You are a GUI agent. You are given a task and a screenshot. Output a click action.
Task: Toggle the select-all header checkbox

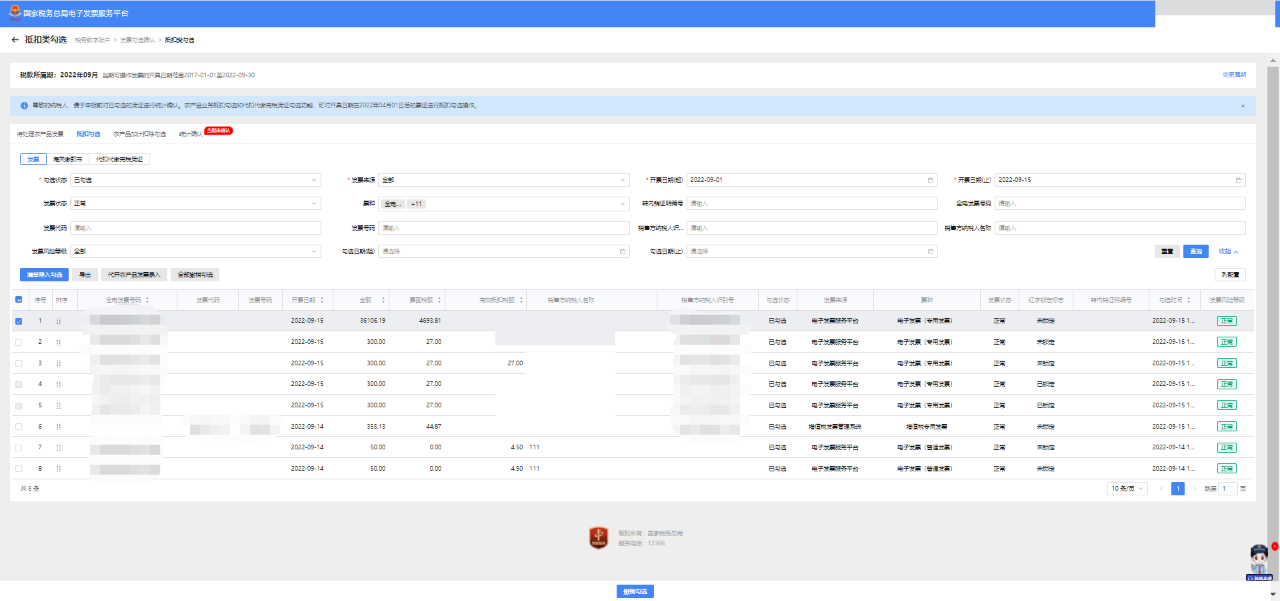(x=19, y=299)
